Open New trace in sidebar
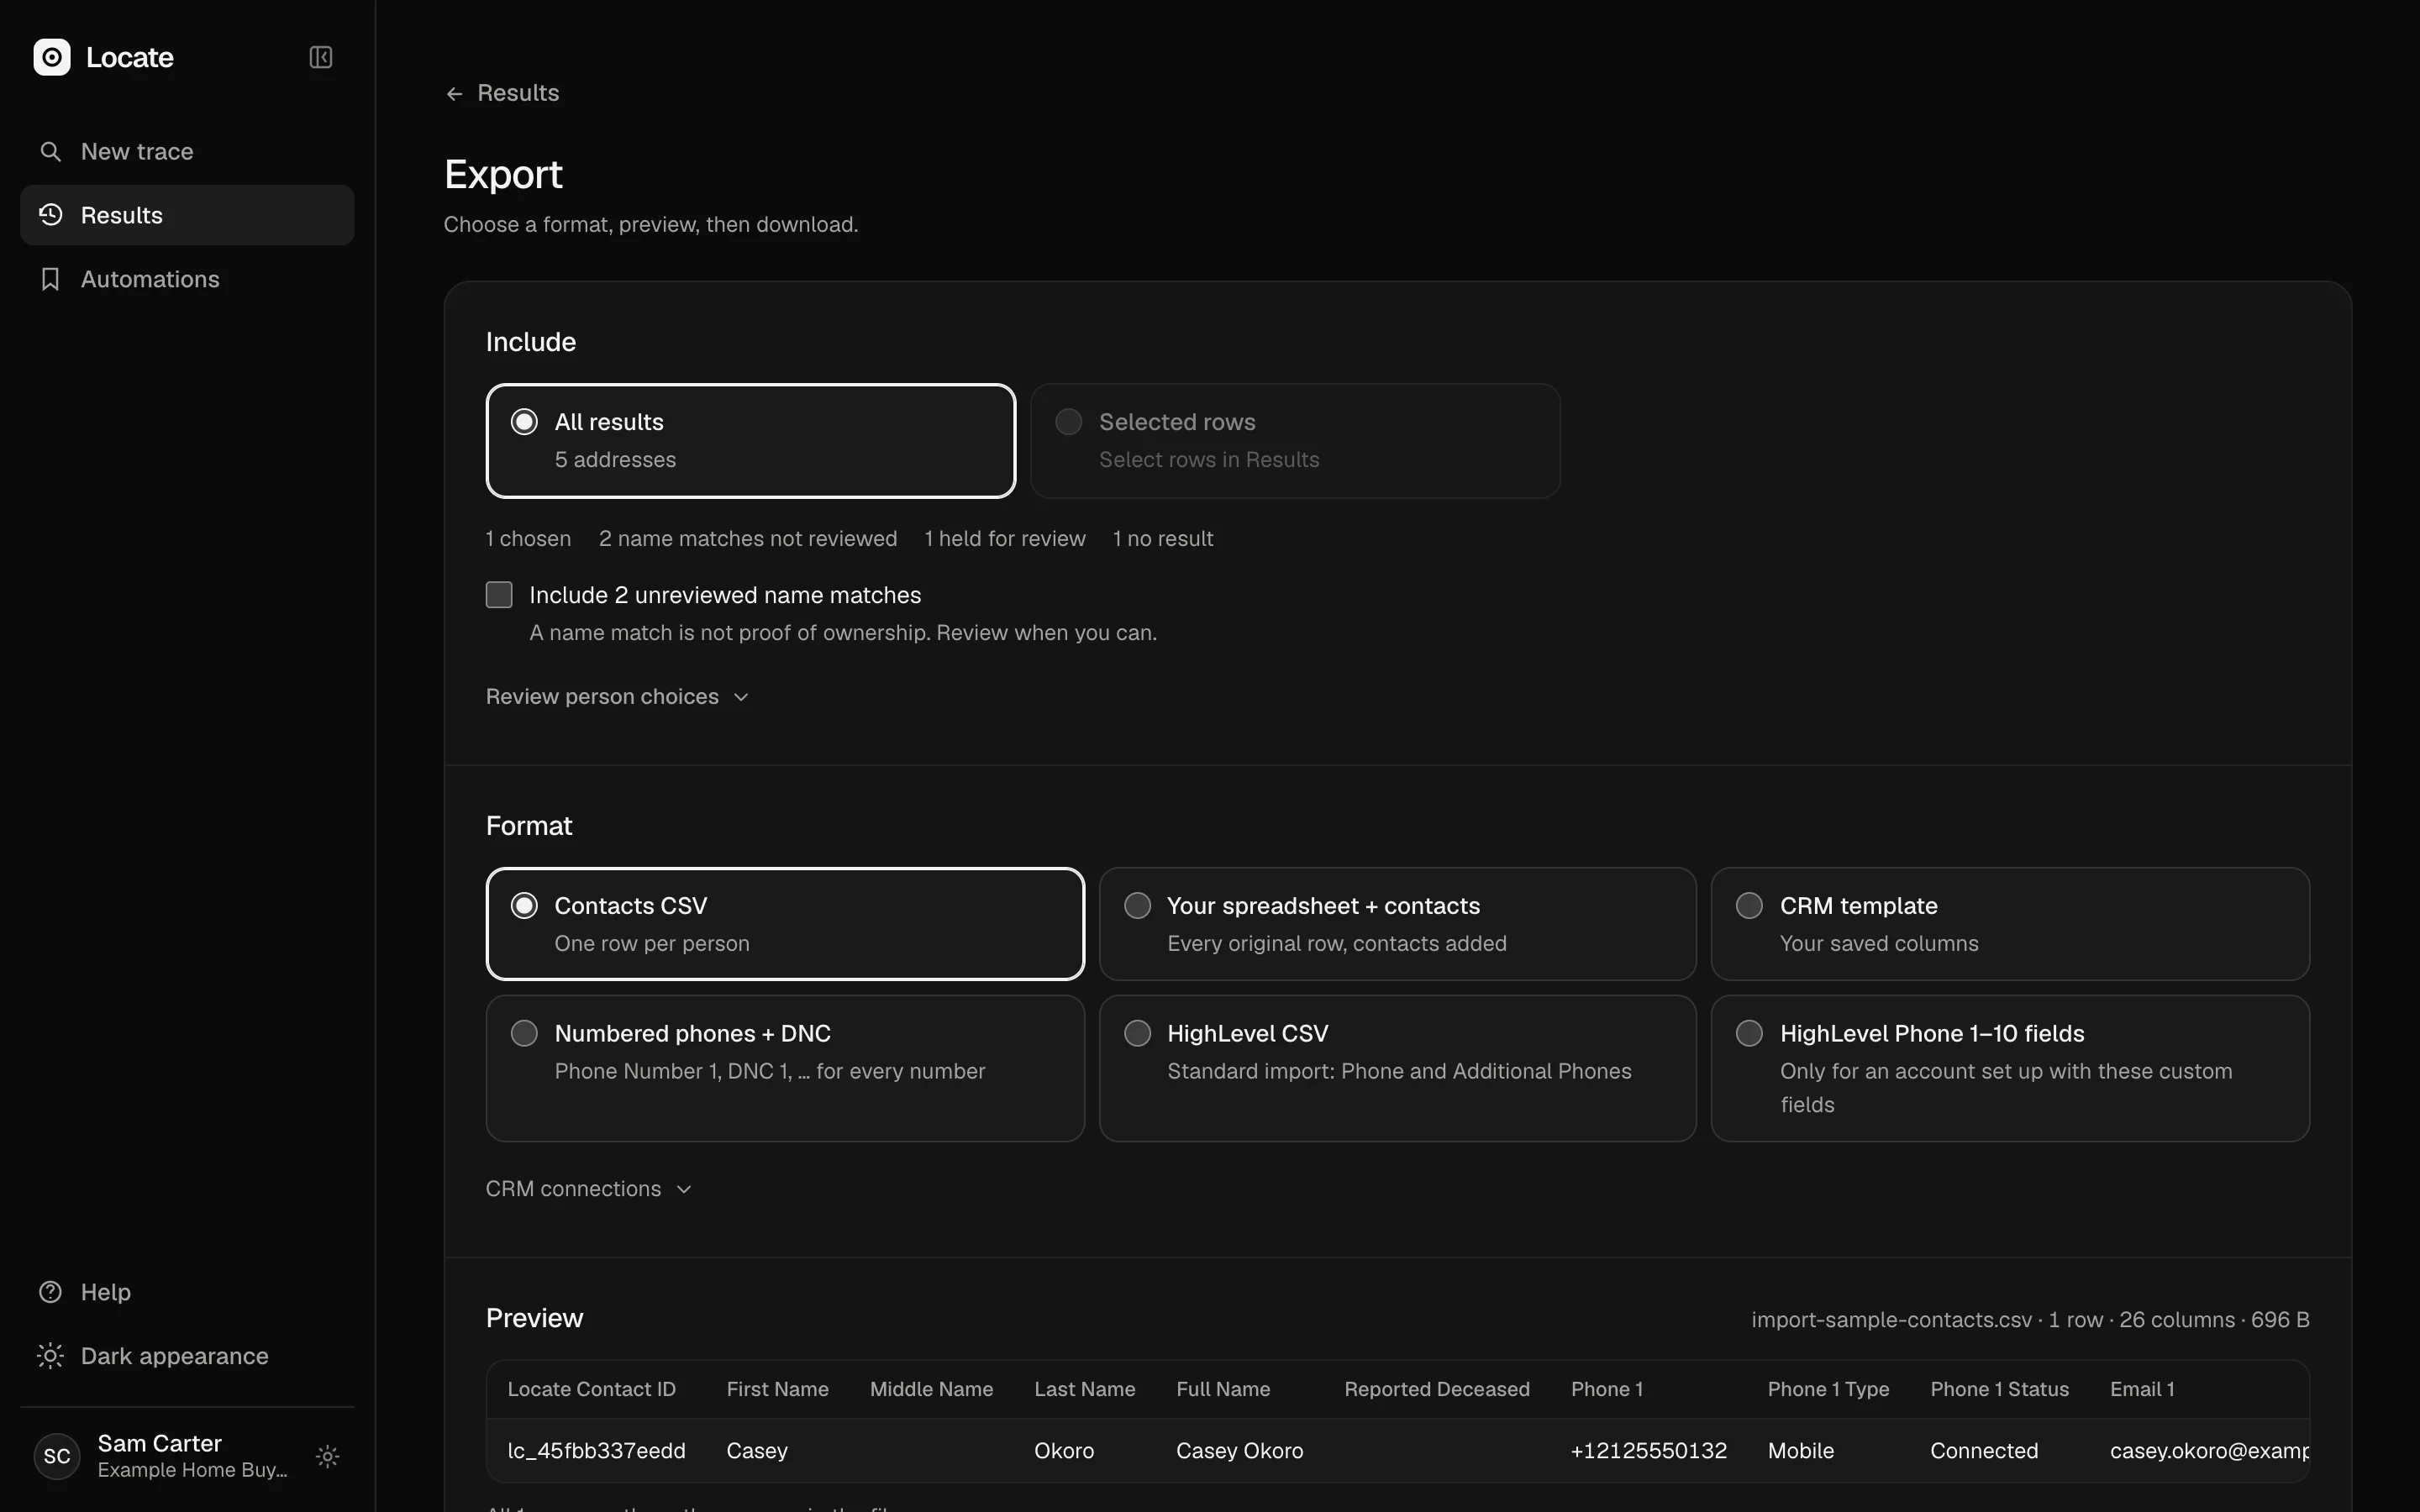Screen dimensions: 2420x1512 [x=187, y=151]
